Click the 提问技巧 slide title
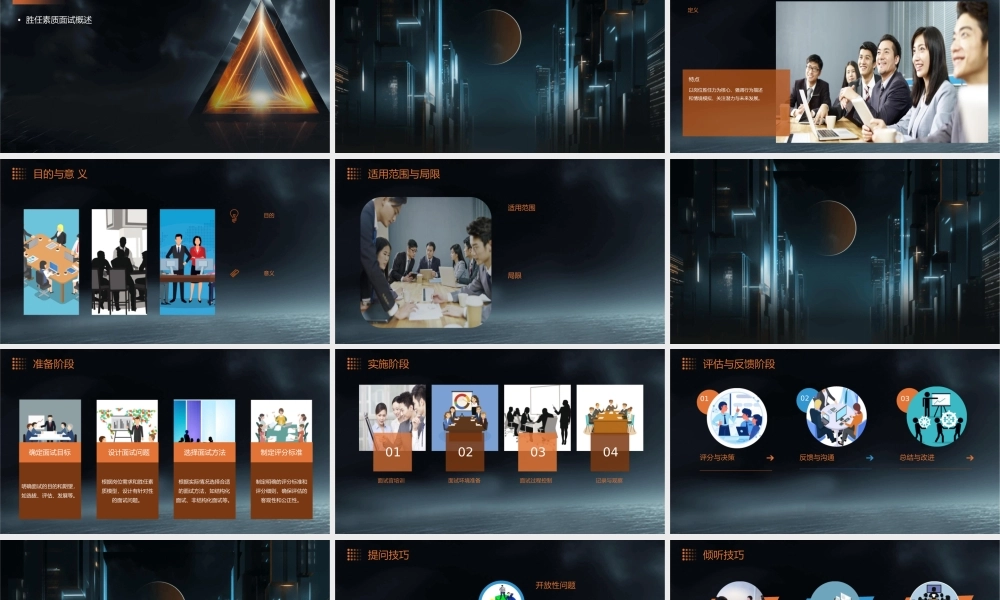This screenshot has width=1000, height=600. click(x=388, y=555)
